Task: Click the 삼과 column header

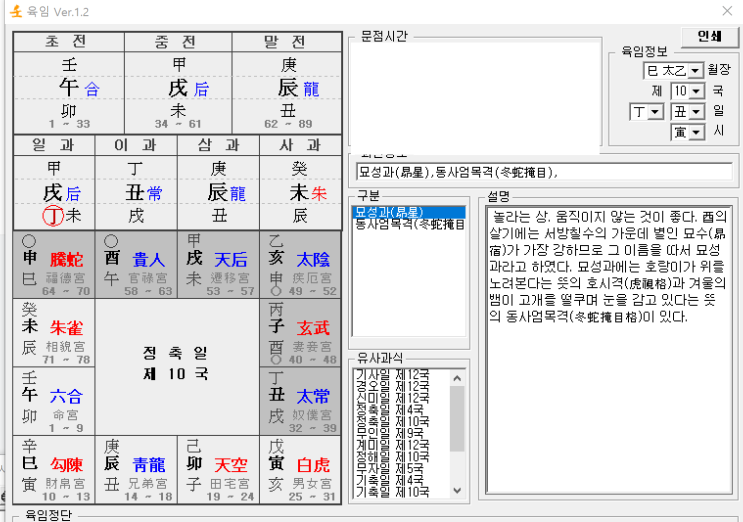Action: click(x=218, y=145)
